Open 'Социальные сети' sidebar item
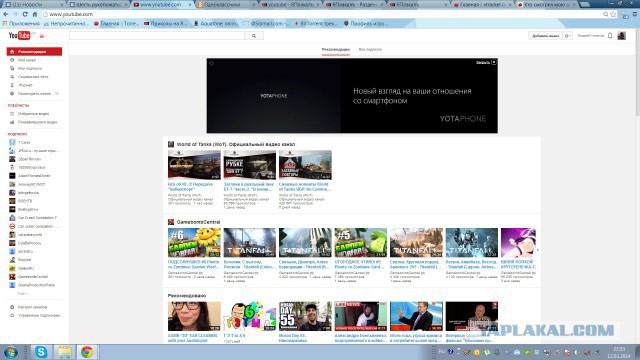Image resolution: width=640 pixels, height=360 pixels. pyautogui.click(x=34, y=77)
